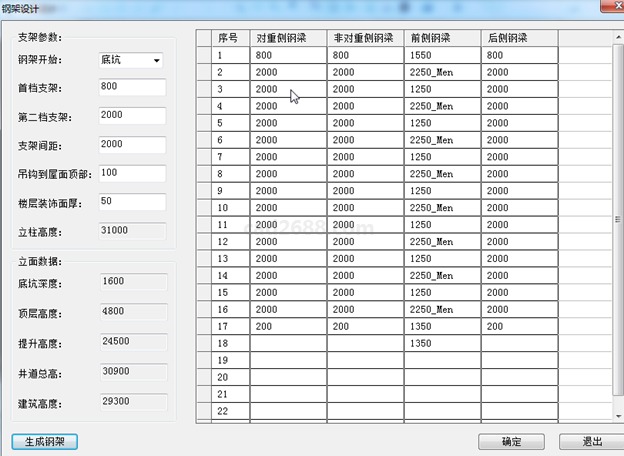Viewport: 624px width, 456px height.
Task: Click the 非对重侧钢梁 column header
Action: [x=365, y=38]
